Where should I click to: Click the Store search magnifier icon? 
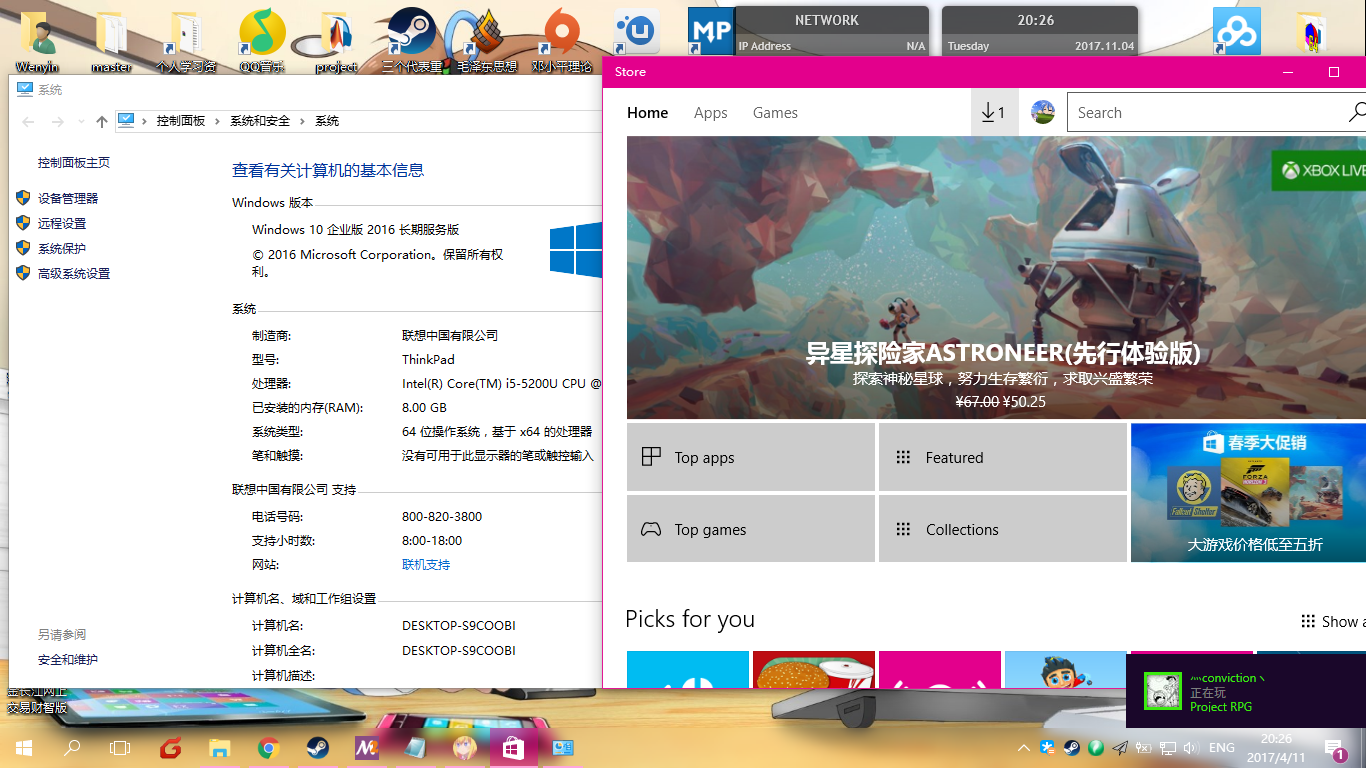click(1356, 113)
